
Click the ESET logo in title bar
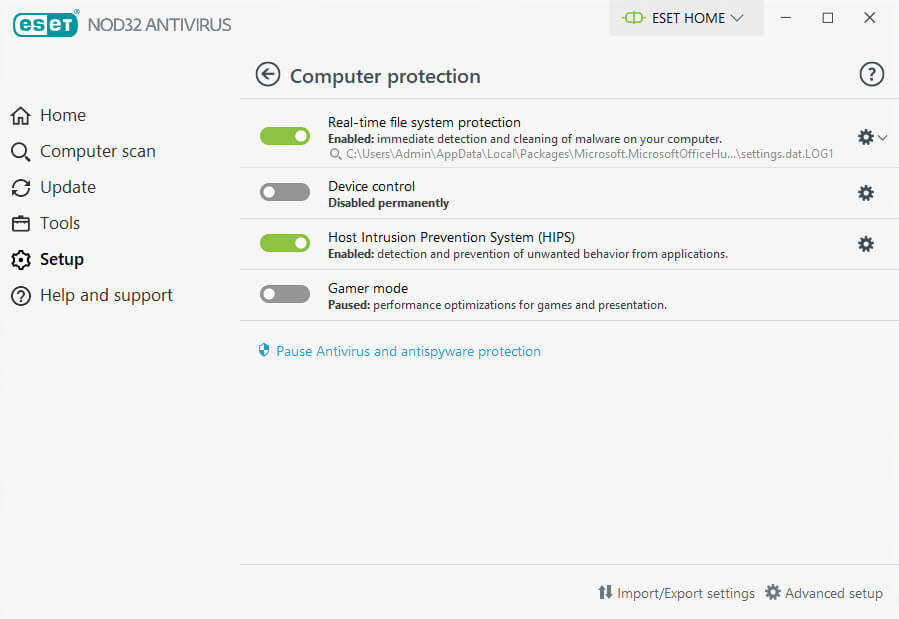click(45, 24)
